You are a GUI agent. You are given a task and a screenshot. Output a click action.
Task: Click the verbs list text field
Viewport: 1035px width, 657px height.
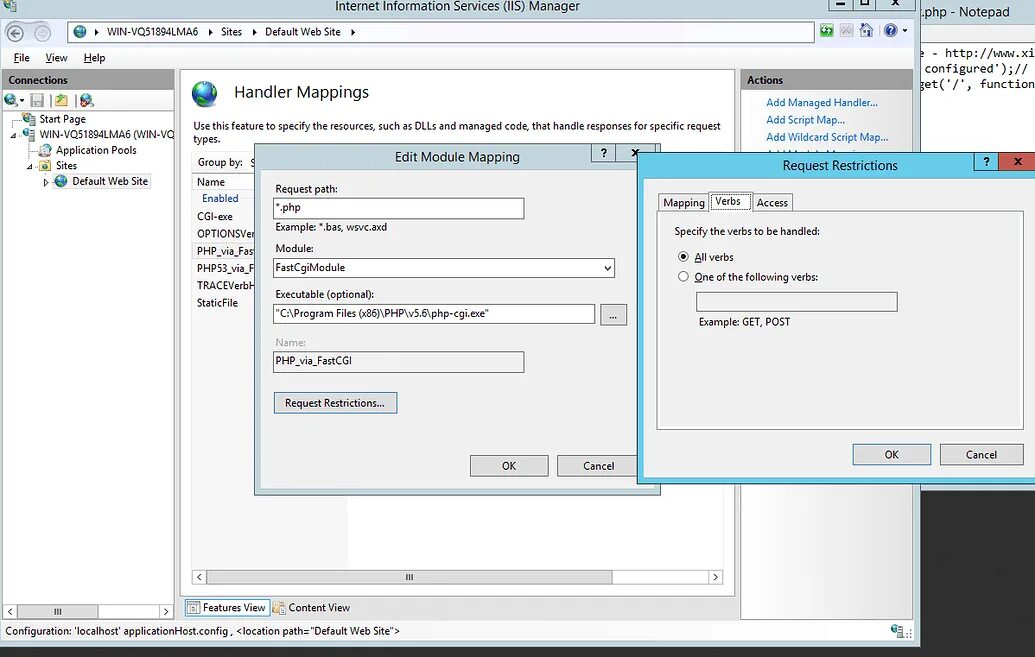click(x=797, y=302)
